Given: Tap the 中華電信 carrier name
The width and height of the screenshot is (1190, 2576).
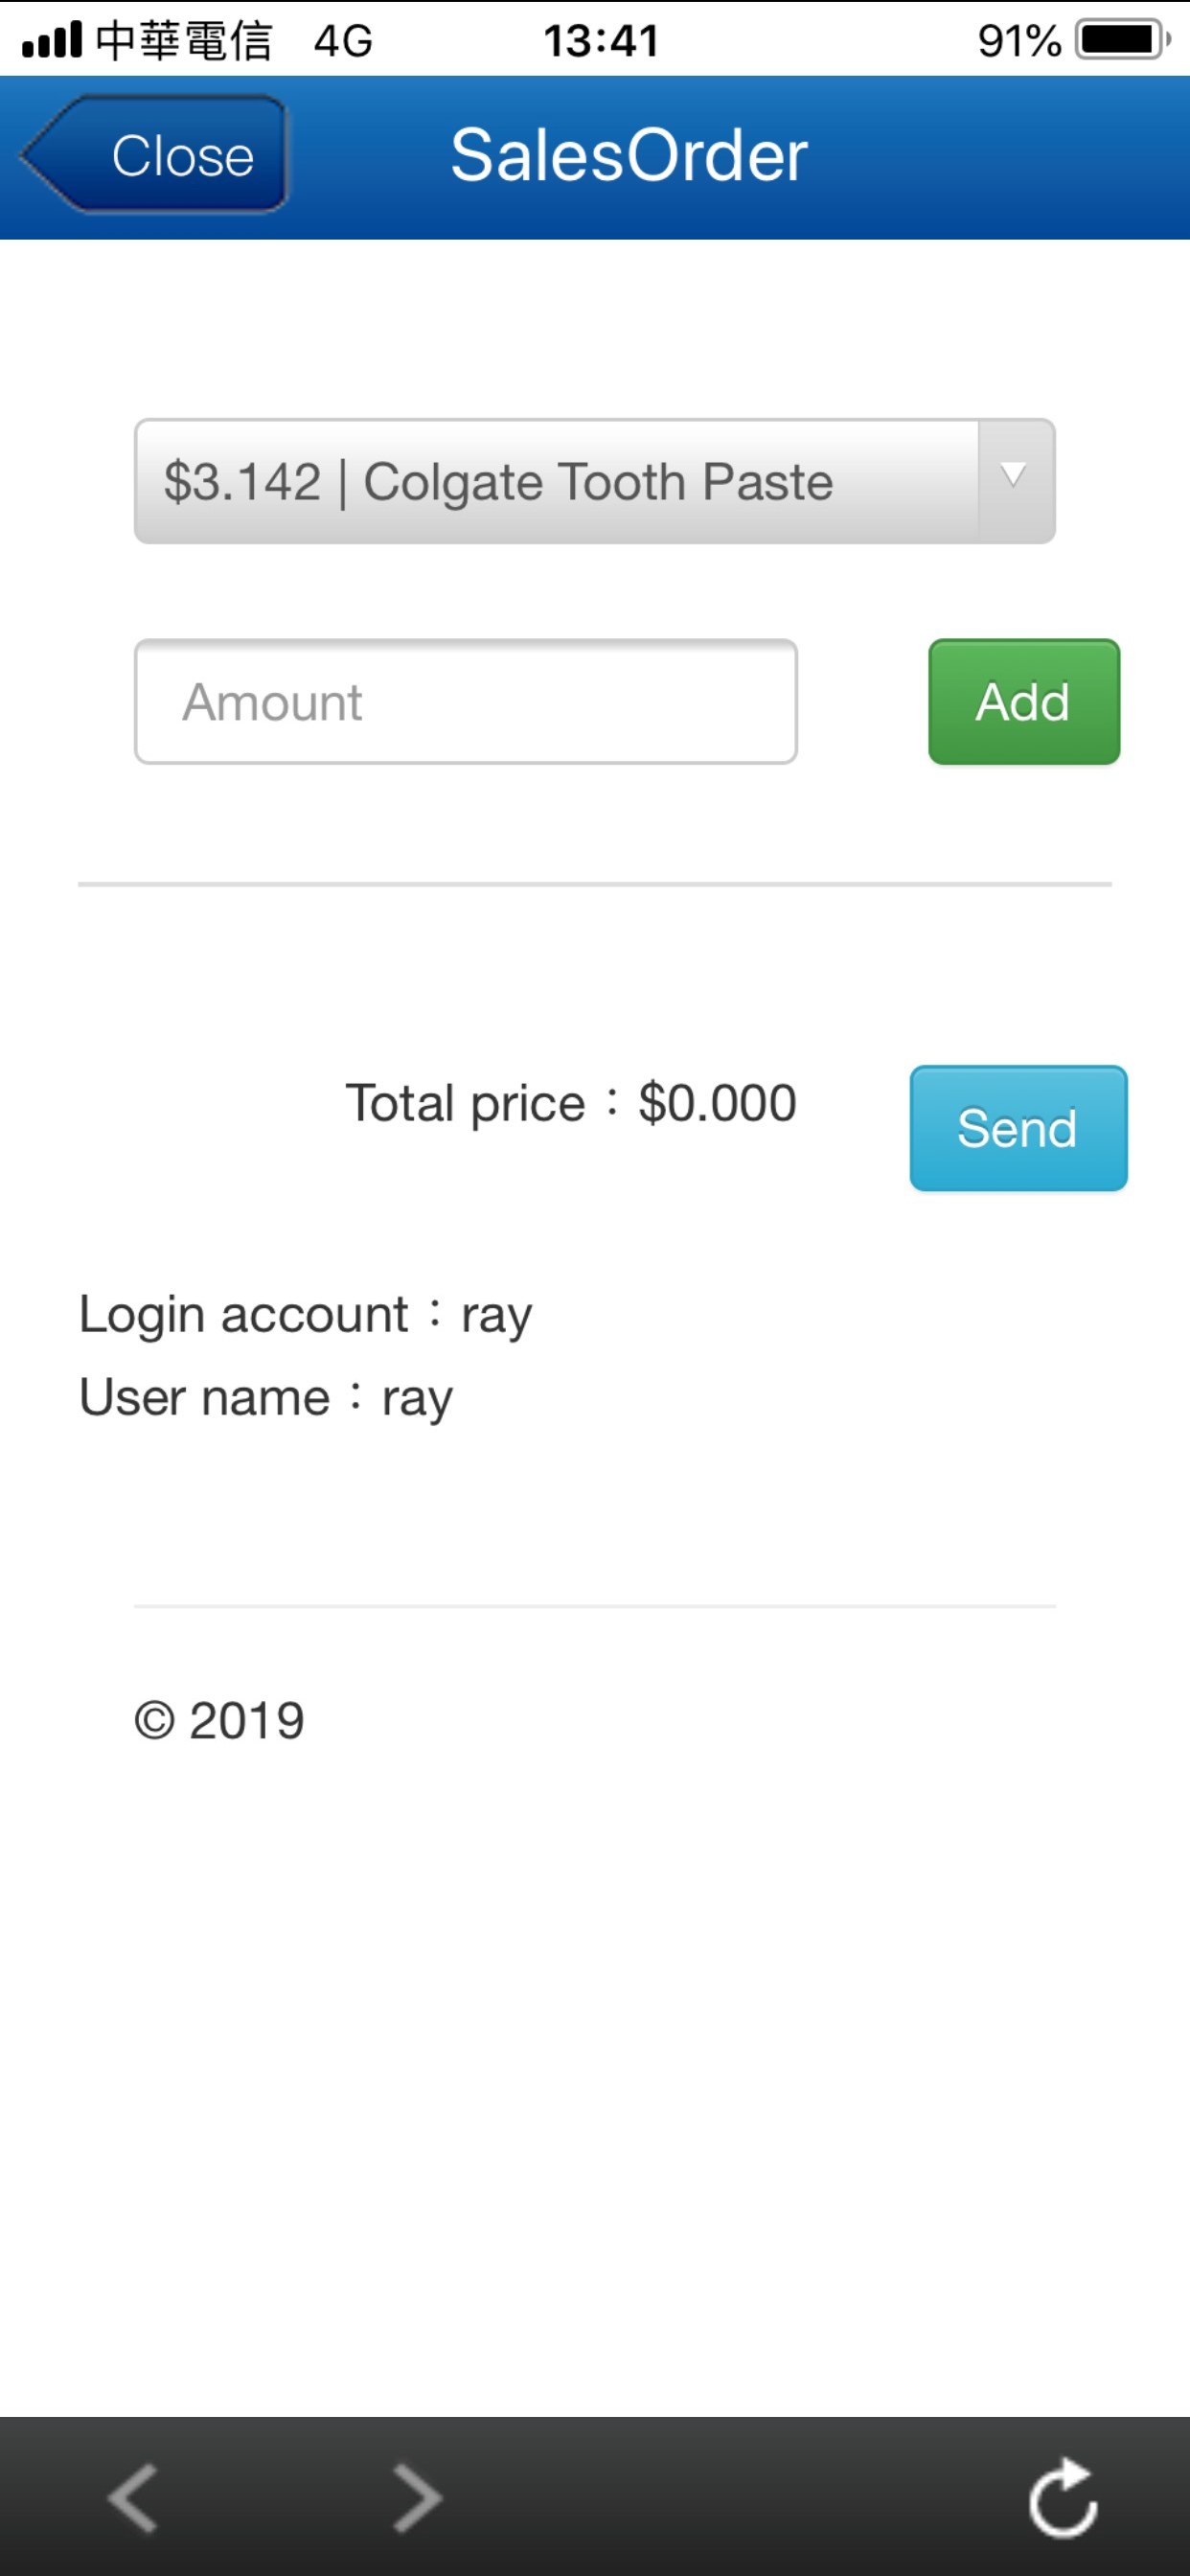Looking at the screenshot, I should [184, 41].
